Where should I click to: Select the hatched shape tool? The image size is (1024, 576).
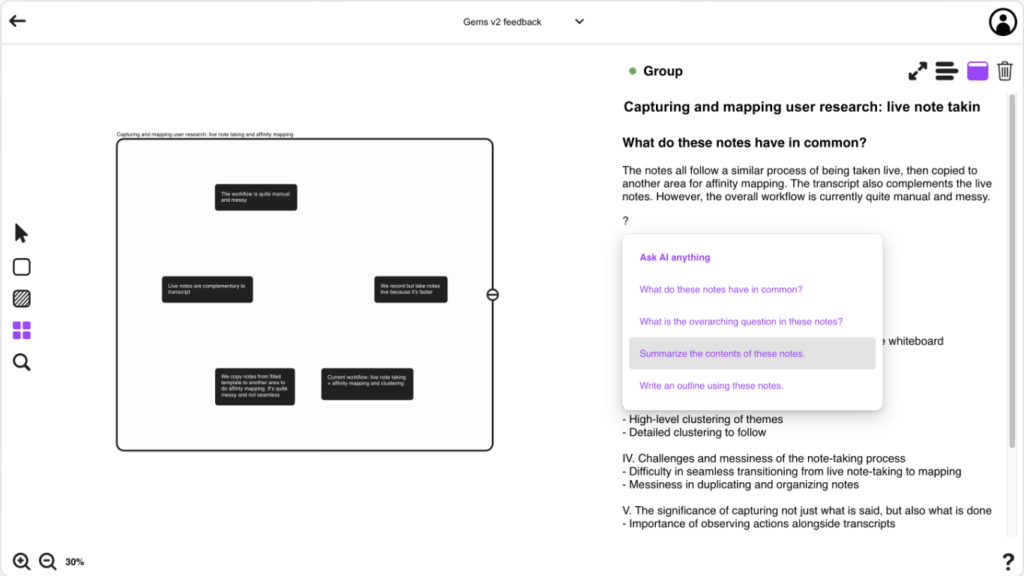coord(21,298)
